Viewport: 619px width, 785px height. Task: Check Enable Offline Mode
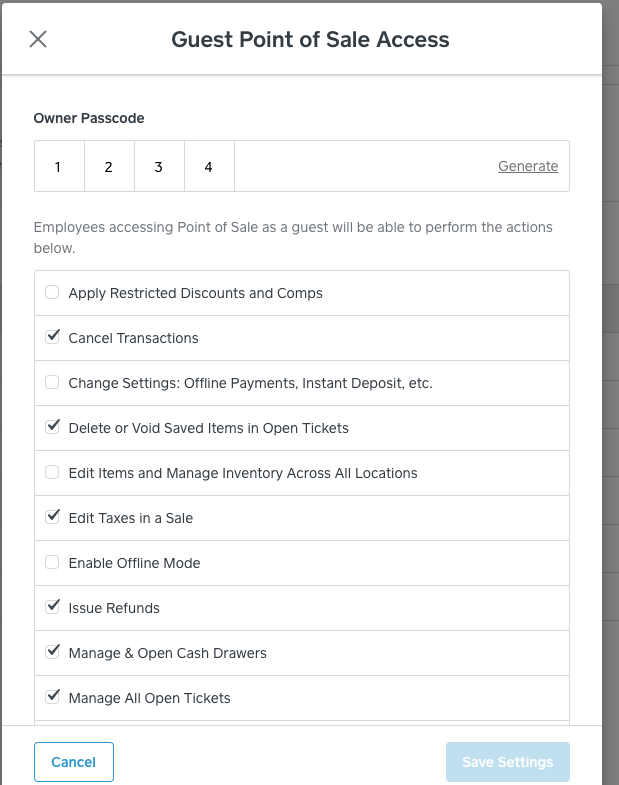(52, 562)
